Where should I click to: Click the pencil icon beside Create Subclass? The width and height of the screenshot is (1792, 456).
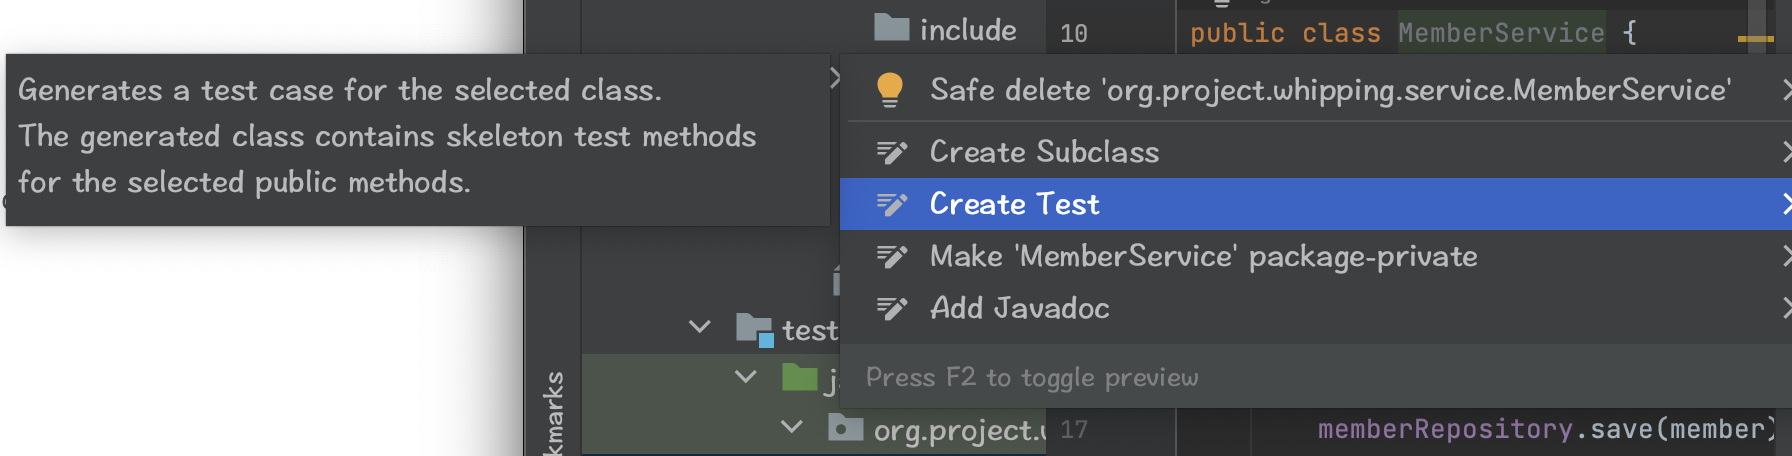click(891, 152)
